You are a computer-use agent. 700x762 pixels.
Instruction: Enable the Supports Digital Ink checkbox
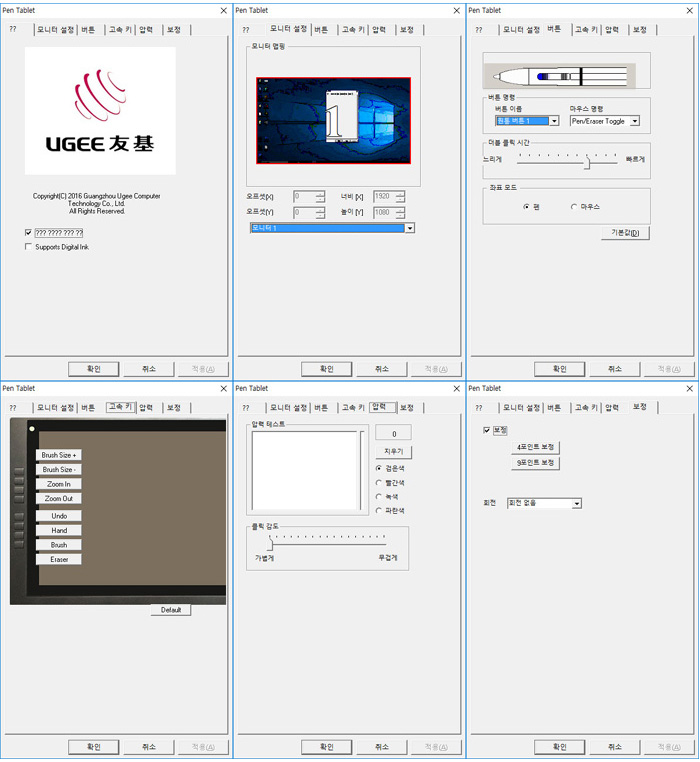pyautogui.click(x=28, y=247)
